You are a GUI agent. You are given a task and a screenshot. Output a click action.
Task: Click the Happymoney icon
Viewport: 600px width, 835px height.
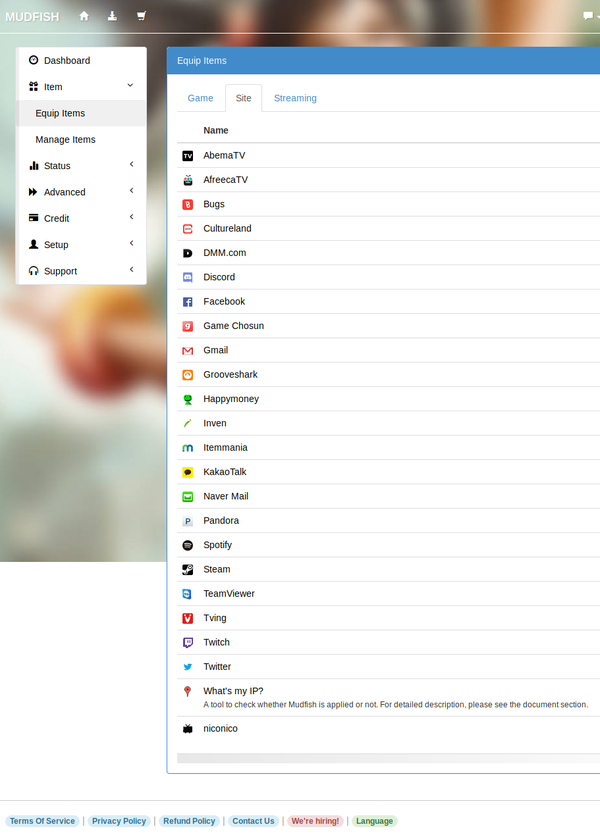187,399
